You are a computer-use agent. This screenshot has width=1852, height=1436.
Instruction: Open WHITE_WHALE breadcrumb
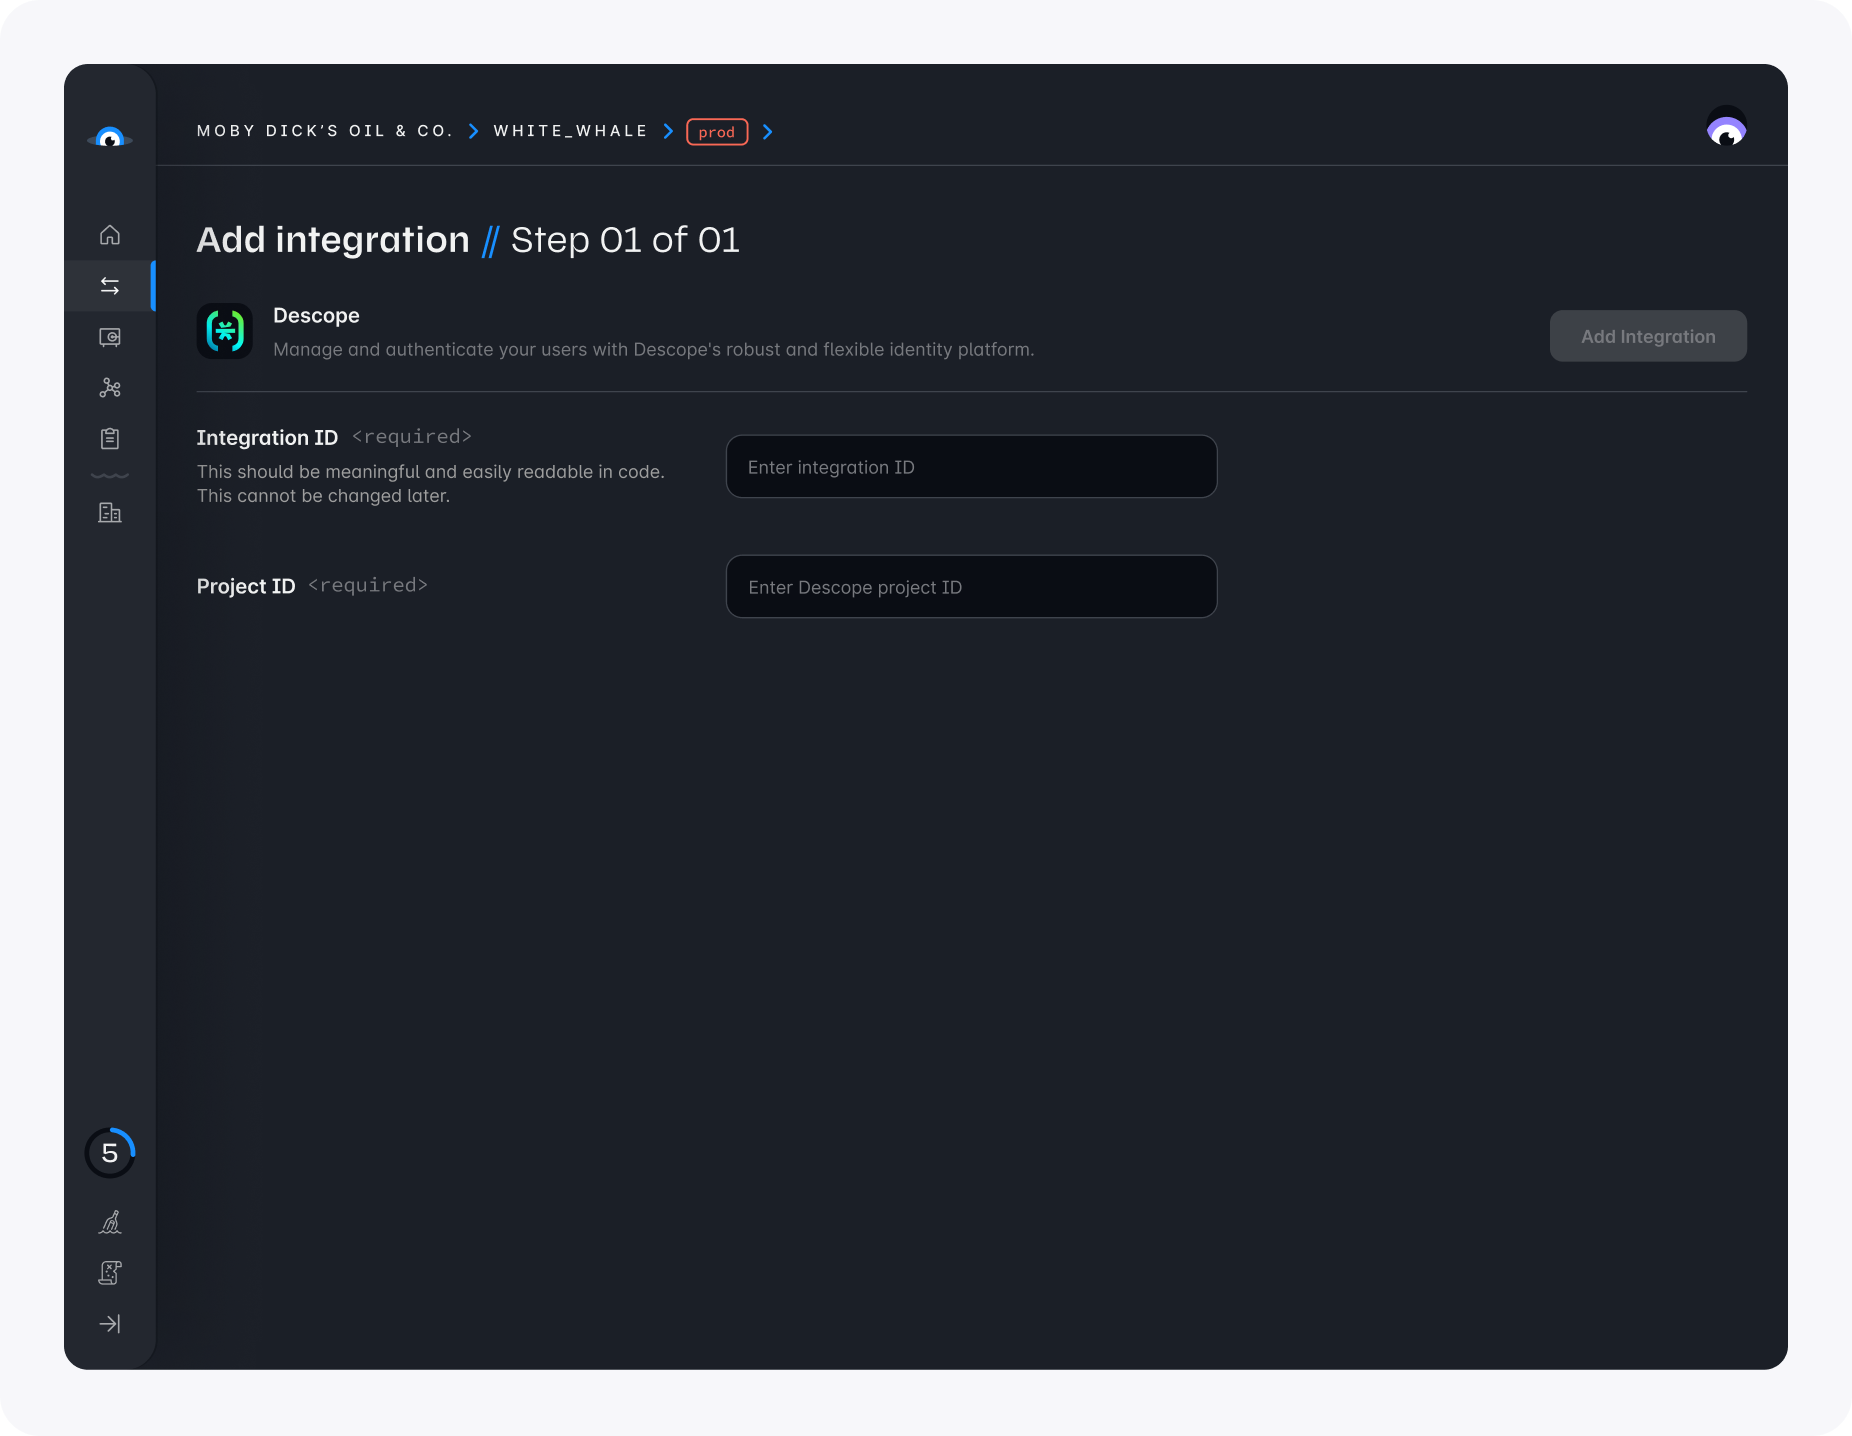tap(571, 131)
